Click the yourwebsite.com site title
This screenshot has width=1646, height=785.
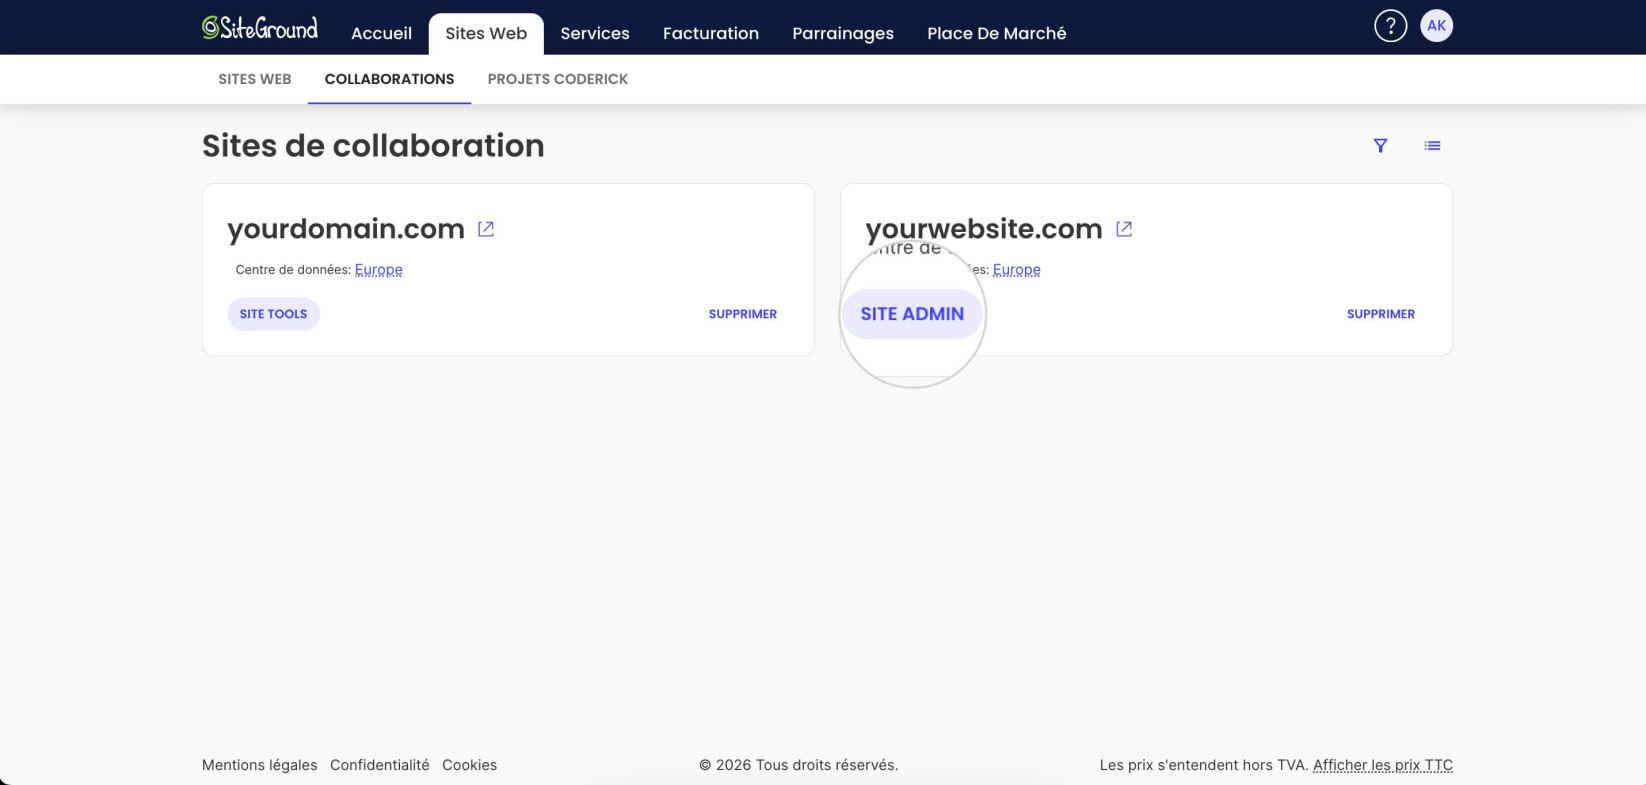click(x=984, y=229)
